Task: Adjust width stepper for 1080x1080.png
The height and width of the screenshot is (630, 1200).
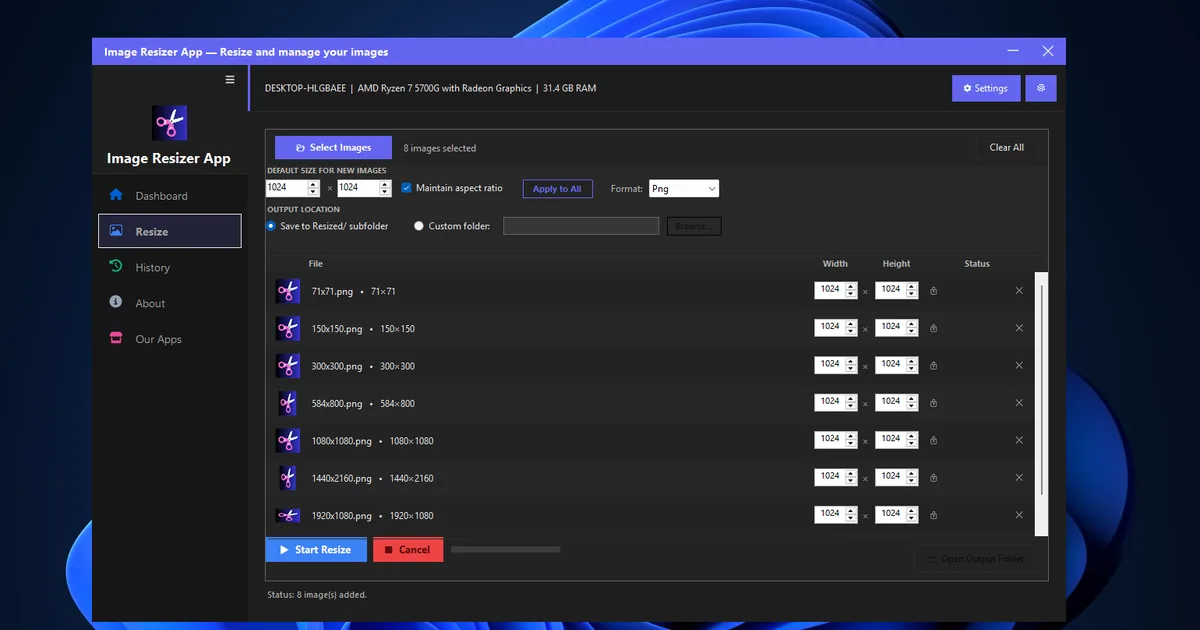Action: pyautogui.click(x=851, y=441)
